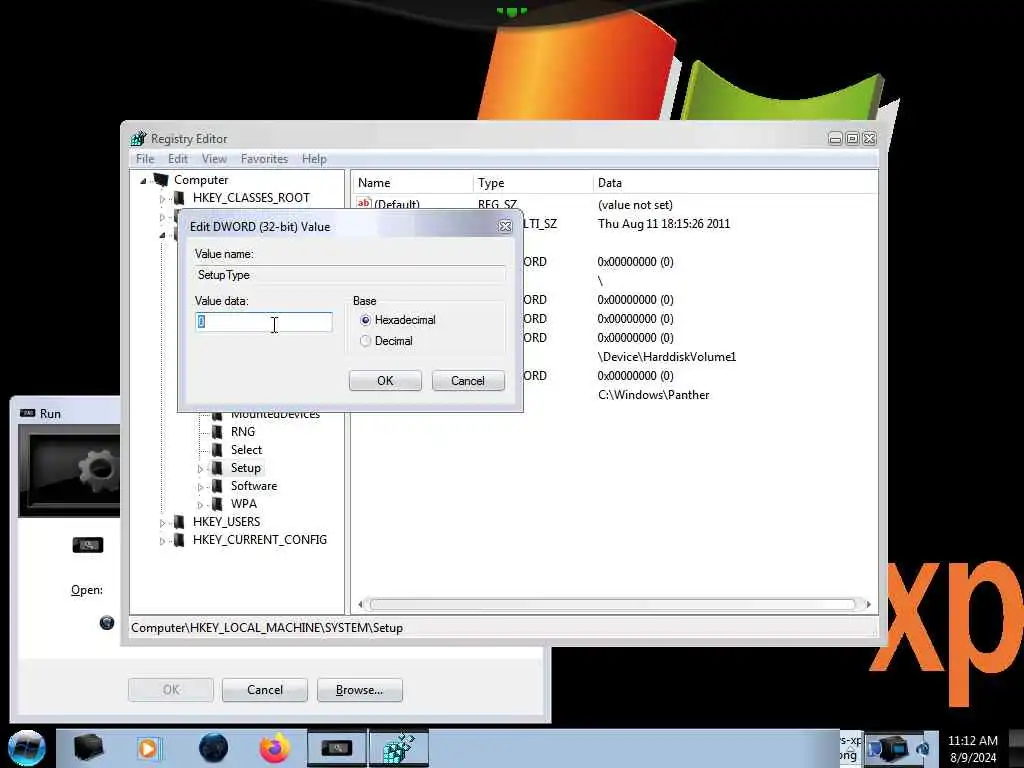This screenshot has width=1024, height=768.
Task: Open the Favorites menu
Action: [264, 159]
